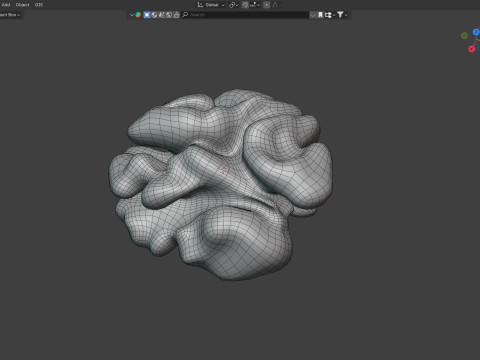This screenshot has height=360, width=480.
Task: Click the magnifier search icon
Action: (x=185, y=15)
